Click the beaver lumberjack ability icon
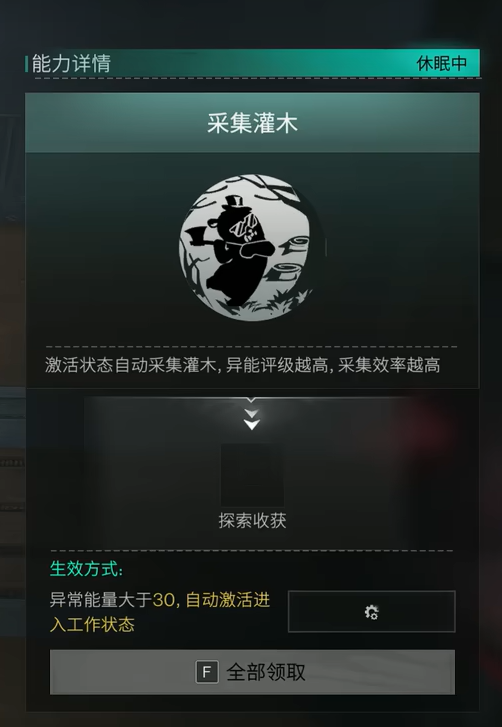This screenshot has height=727, width=502. (252, 248)
